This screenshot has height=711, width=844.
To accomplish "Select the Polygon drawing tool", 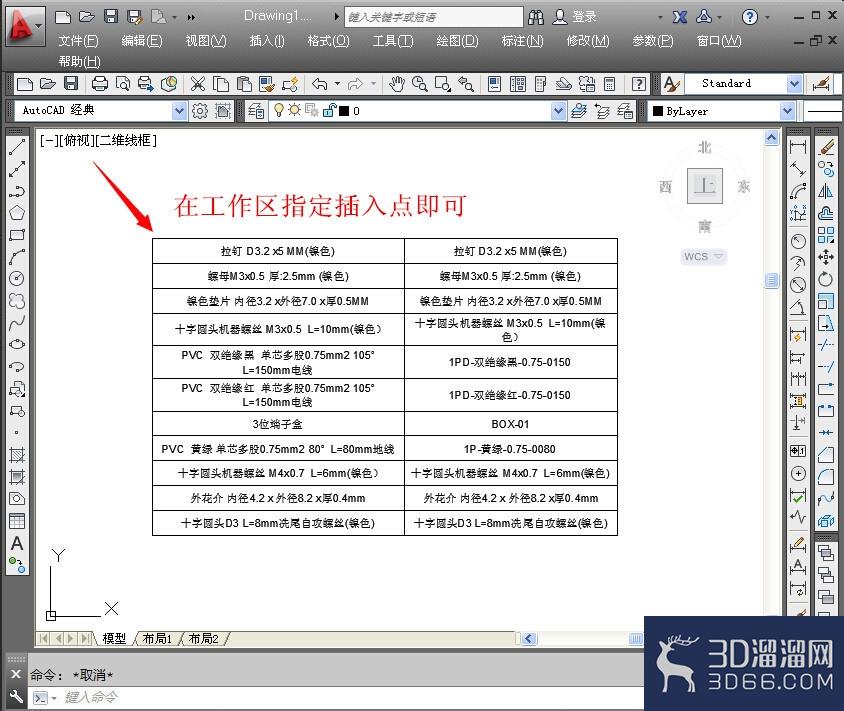I will click(17, 213).
